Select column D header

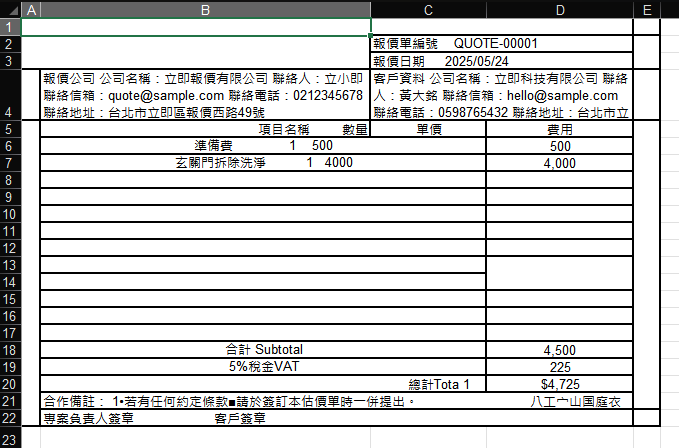pyautogui.click(x=560, y=10)
